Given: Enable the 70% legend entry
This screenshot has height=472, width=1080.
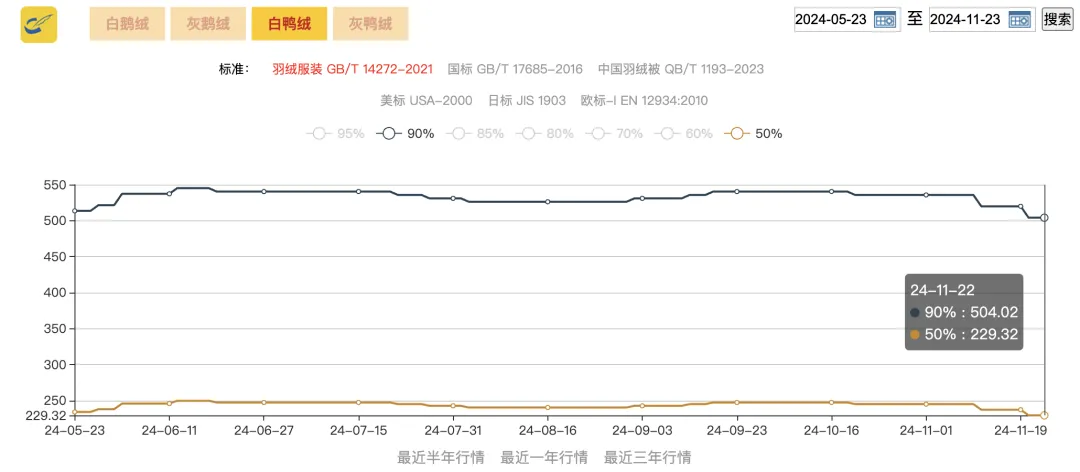Looking at the screenshot, I should coord(598,134).
